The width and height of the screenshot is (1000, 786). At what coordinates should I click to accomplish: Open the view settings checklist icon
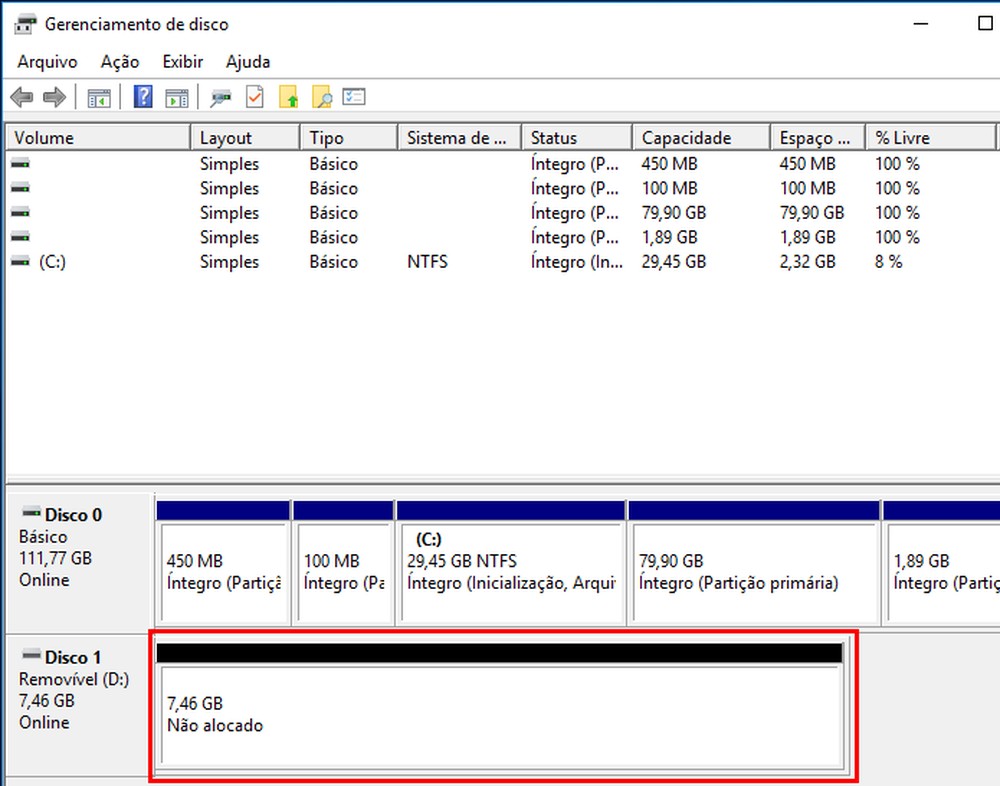click(x=354, y=97)
